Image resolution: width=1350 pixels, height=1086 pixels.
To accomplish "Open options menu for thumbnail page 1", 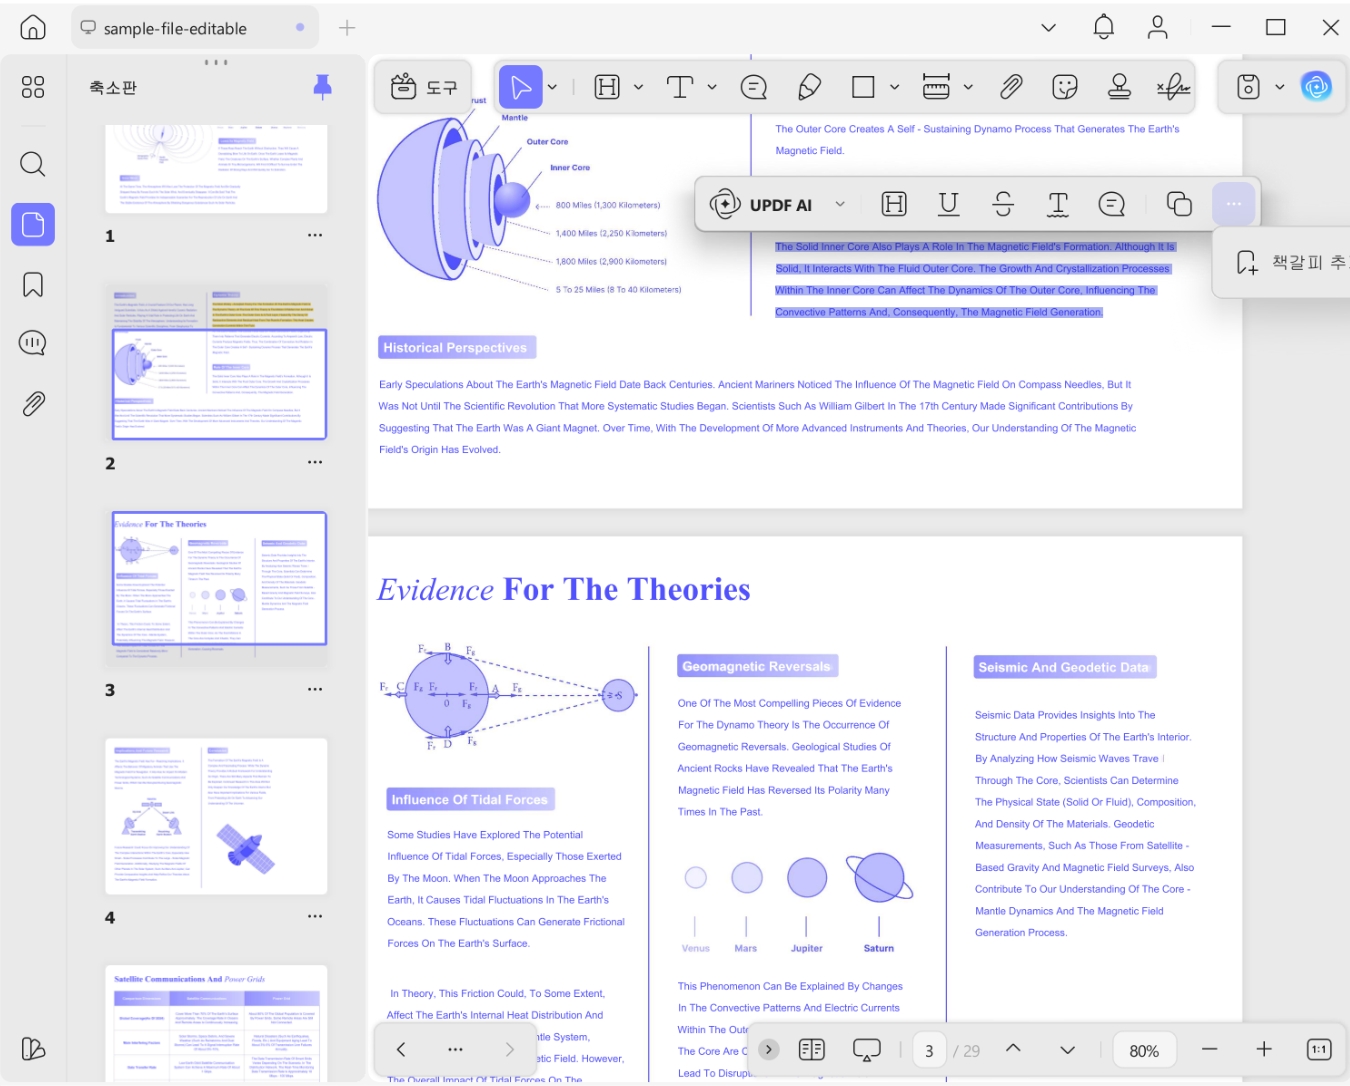I will 315,236.
